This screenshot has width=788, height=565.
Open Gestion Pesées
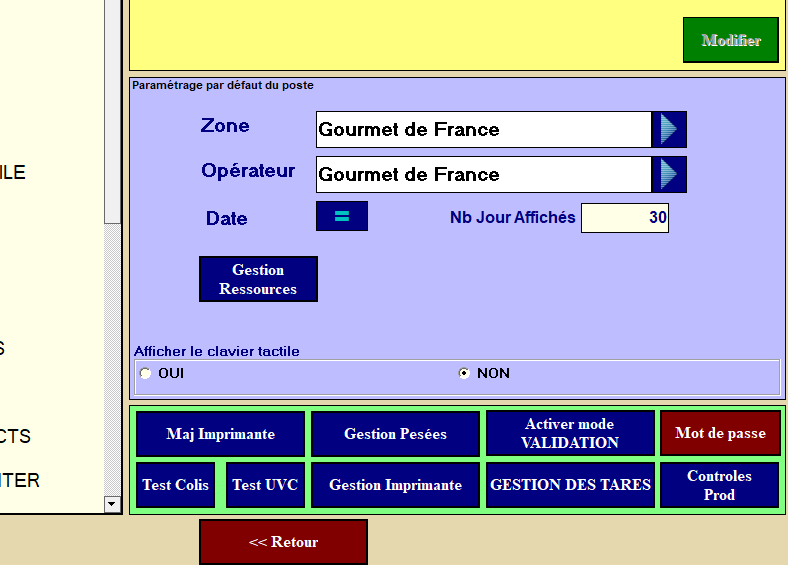(395, 433)
